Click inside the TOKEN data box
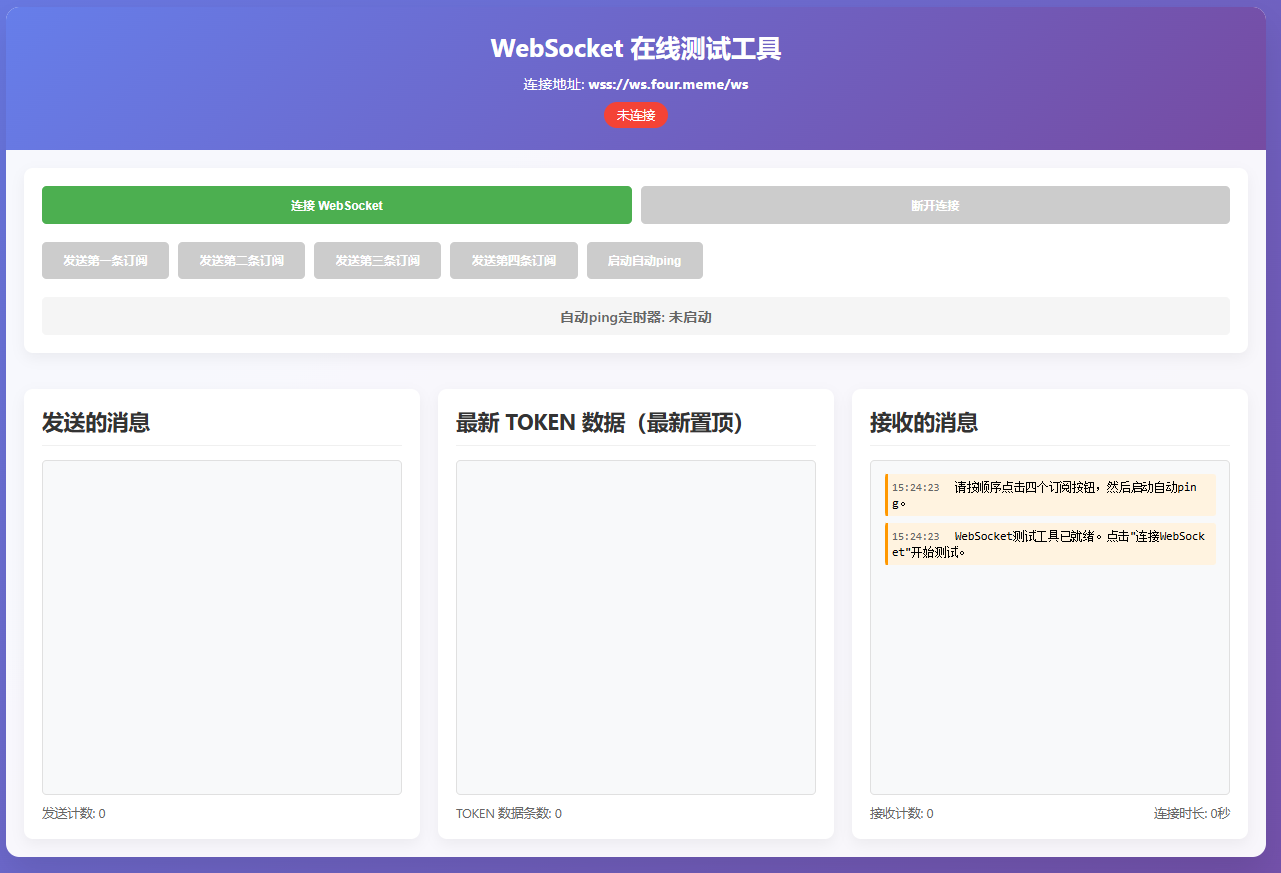This screenshot has height=873, width=1281. tap(635, 626)
